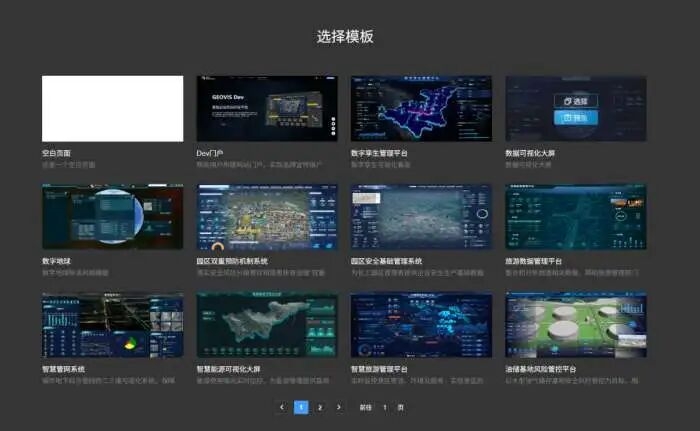The width and height of the screenshot is (700, 431).
Task: Open the 旅游数据管理平台 thumbnail
Action: coord(576,217)
